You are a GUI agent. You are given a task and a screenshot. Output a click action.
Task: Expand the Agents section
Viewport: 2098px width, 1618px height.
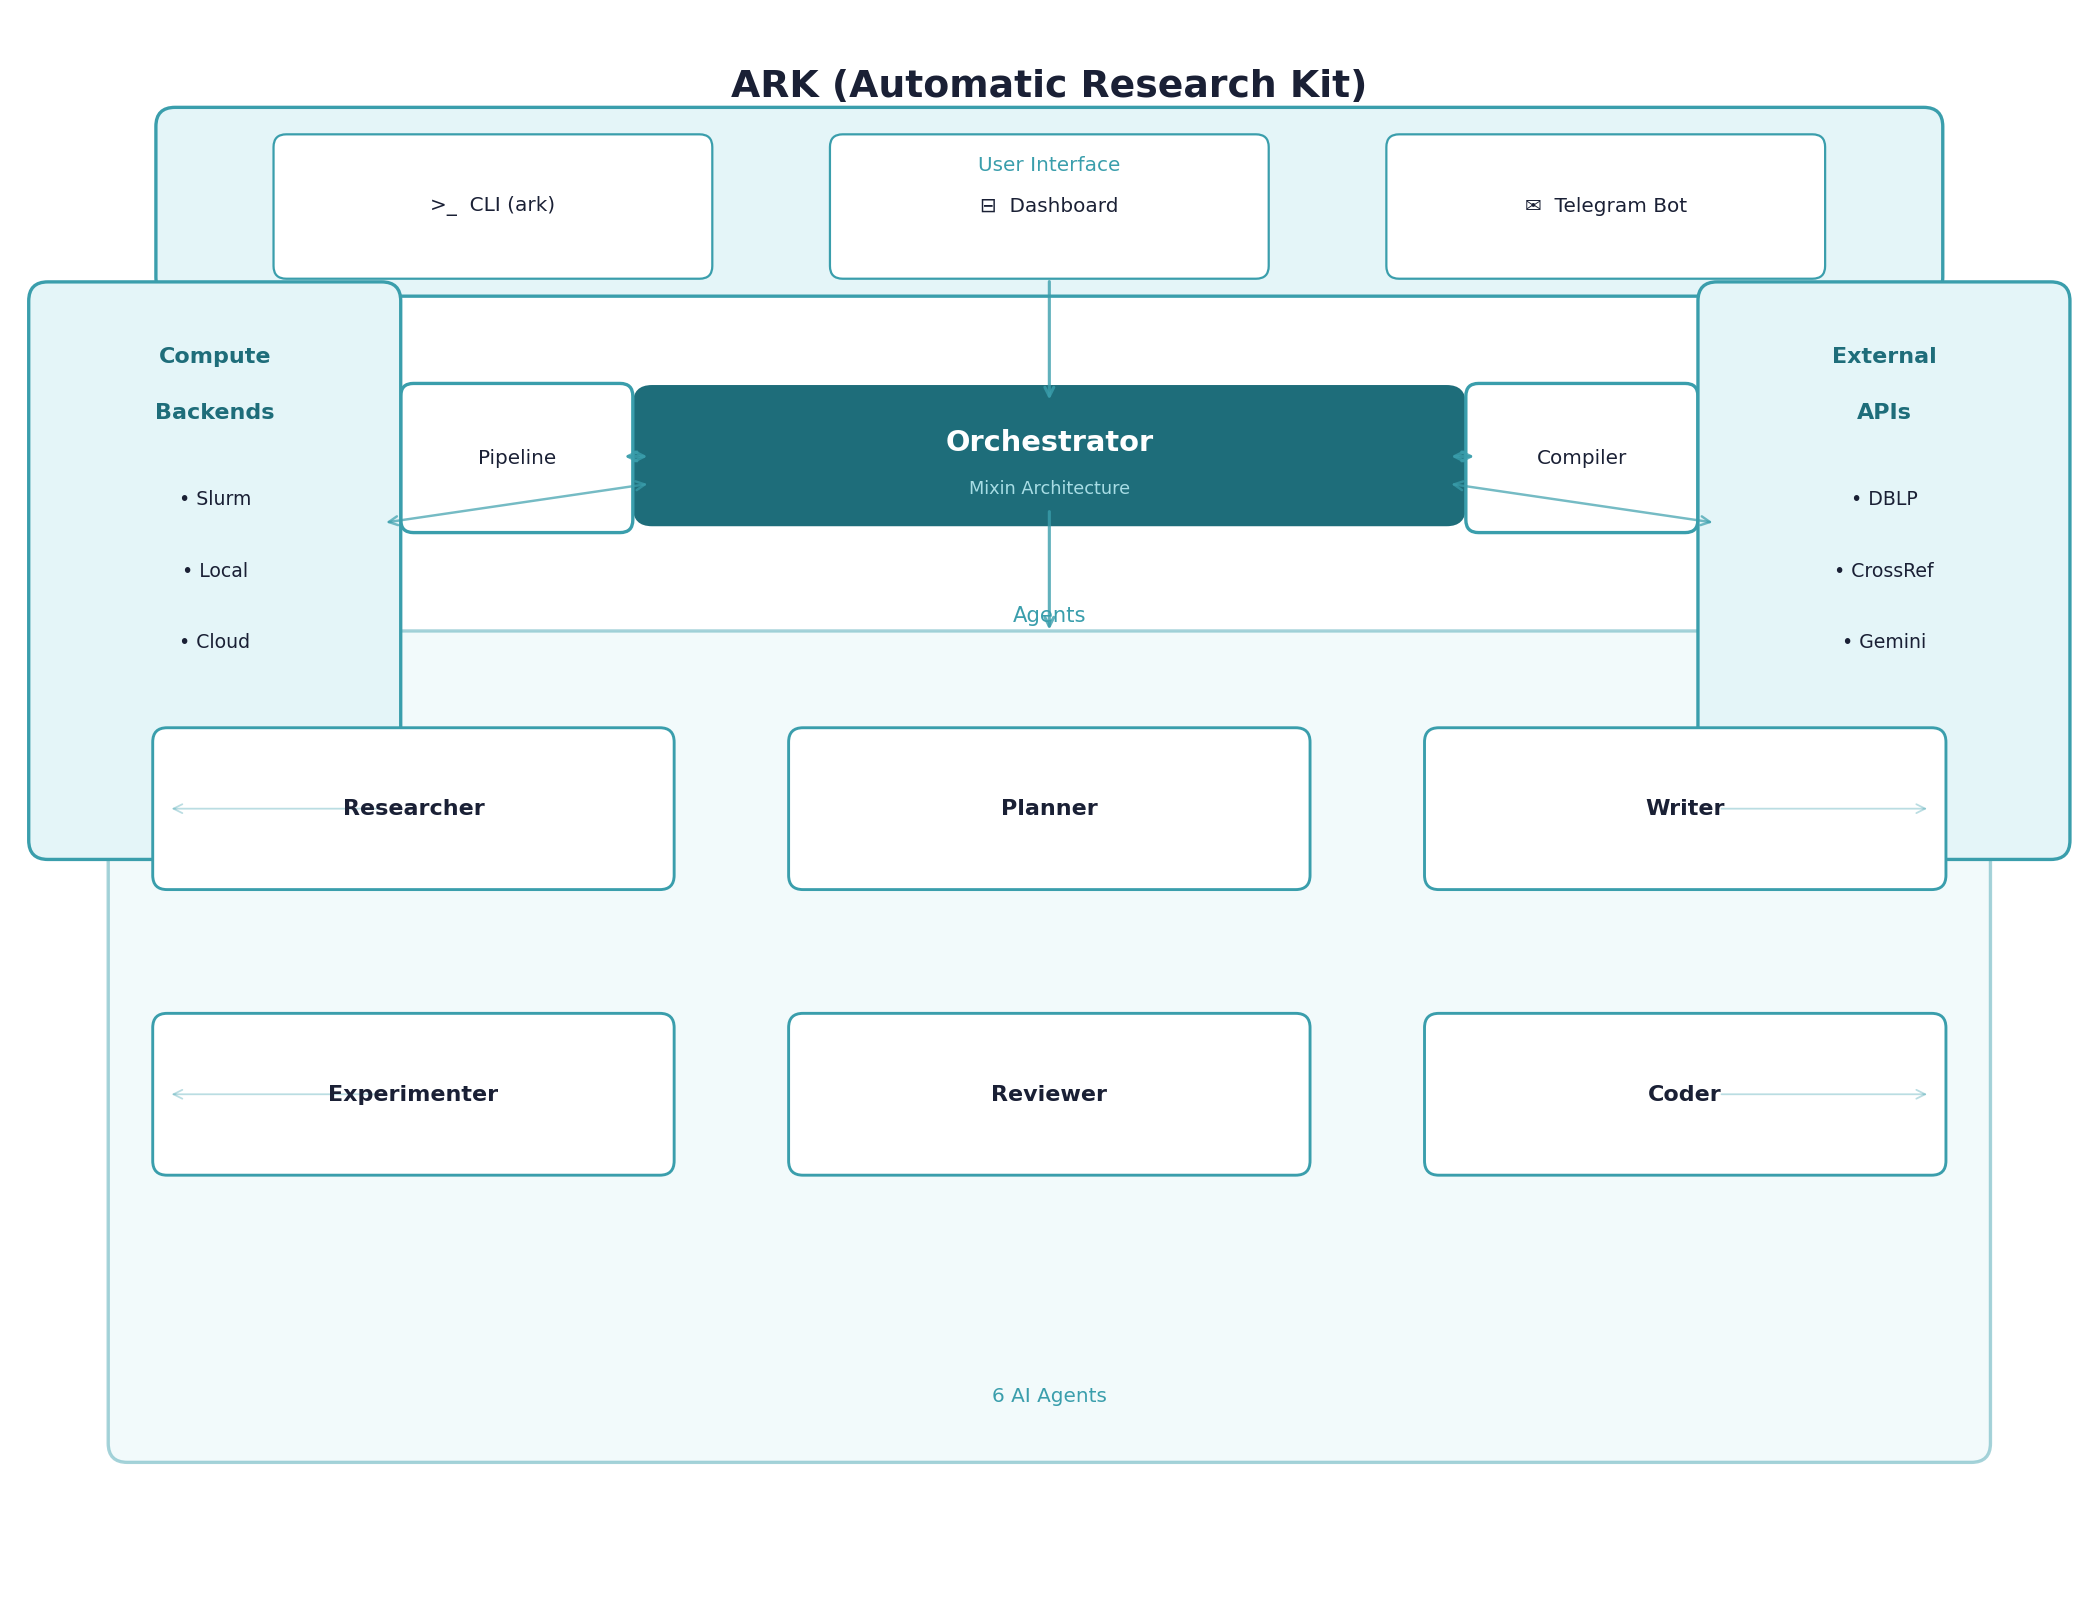click(1048, 614)
